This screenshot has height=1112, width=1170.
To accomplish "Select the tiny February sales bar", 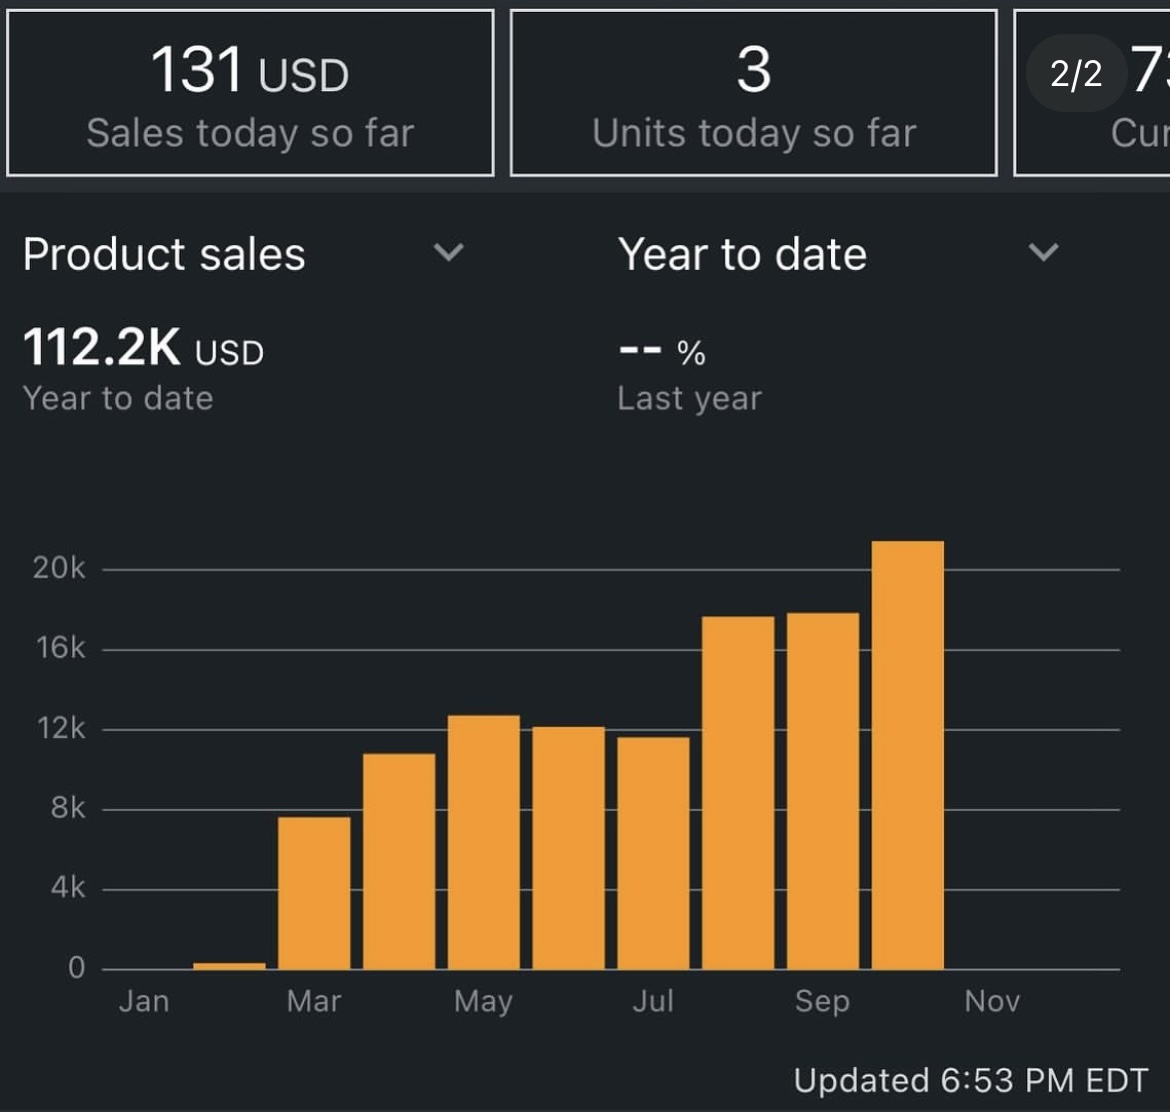I will pyautogui.click(x=229, y=965).
